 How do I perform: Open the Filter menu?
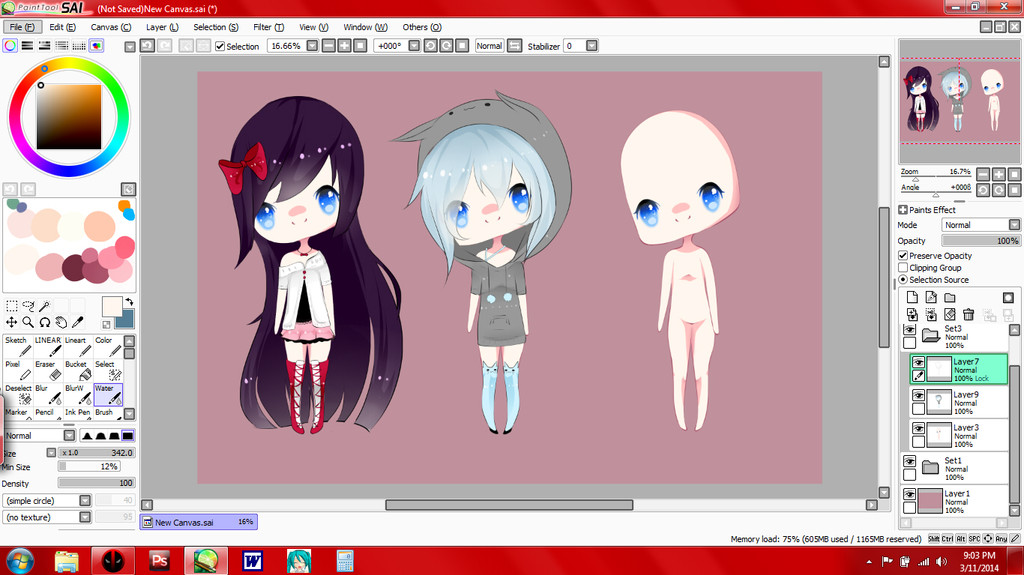coord(268,27)
